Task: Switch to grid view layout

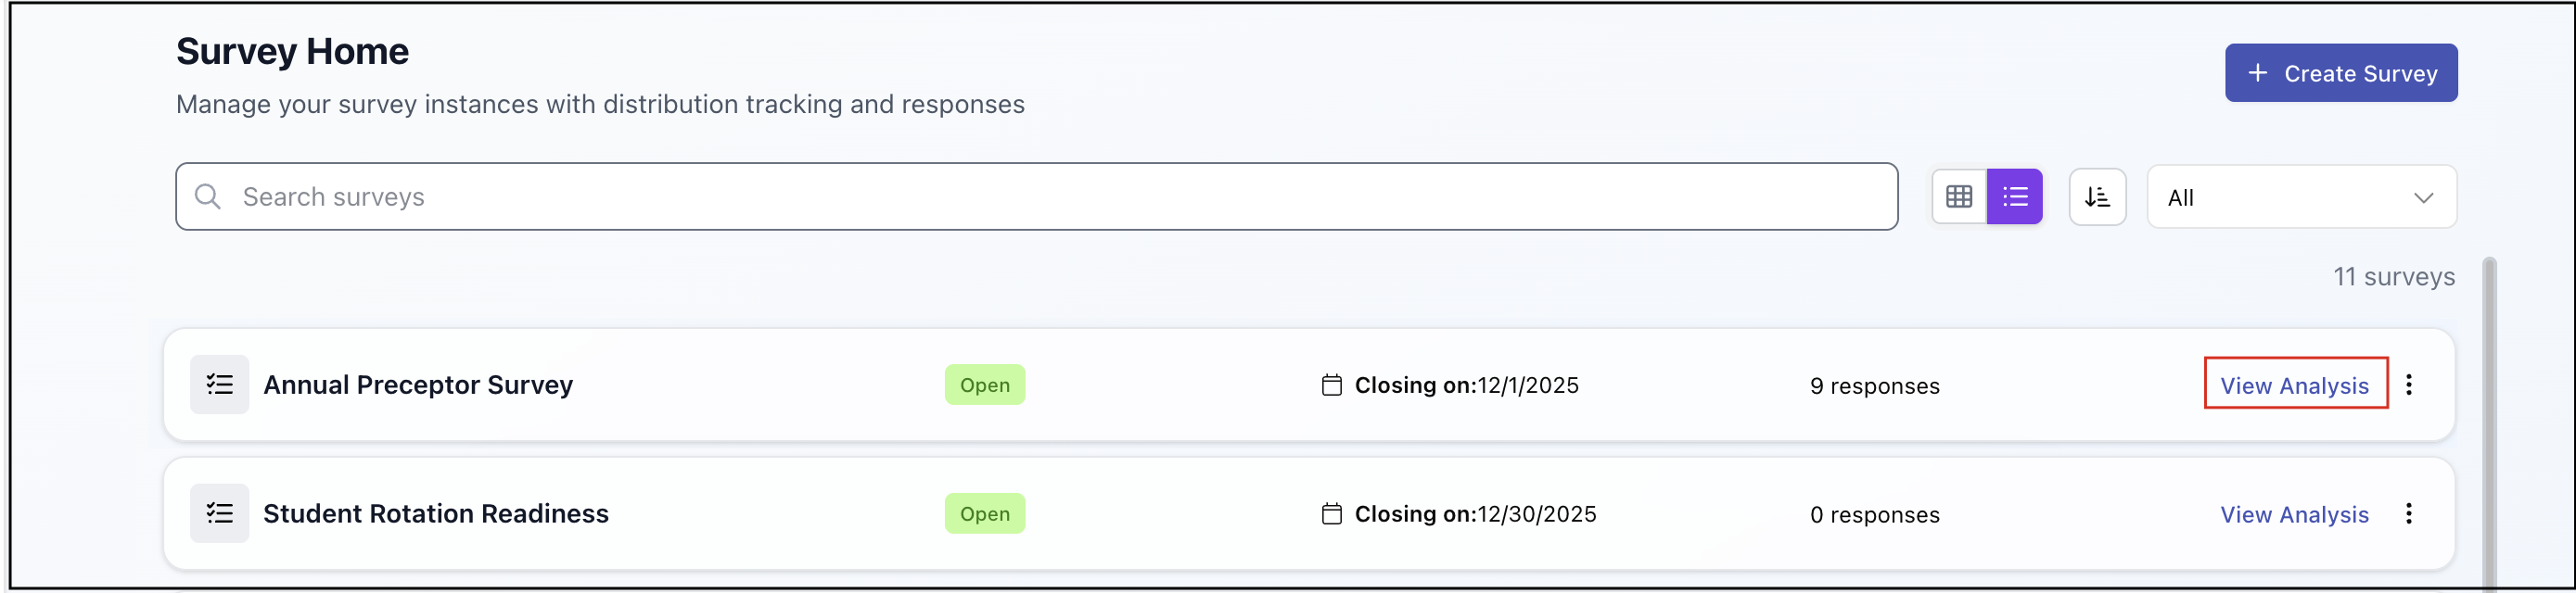Action: 1958,197
